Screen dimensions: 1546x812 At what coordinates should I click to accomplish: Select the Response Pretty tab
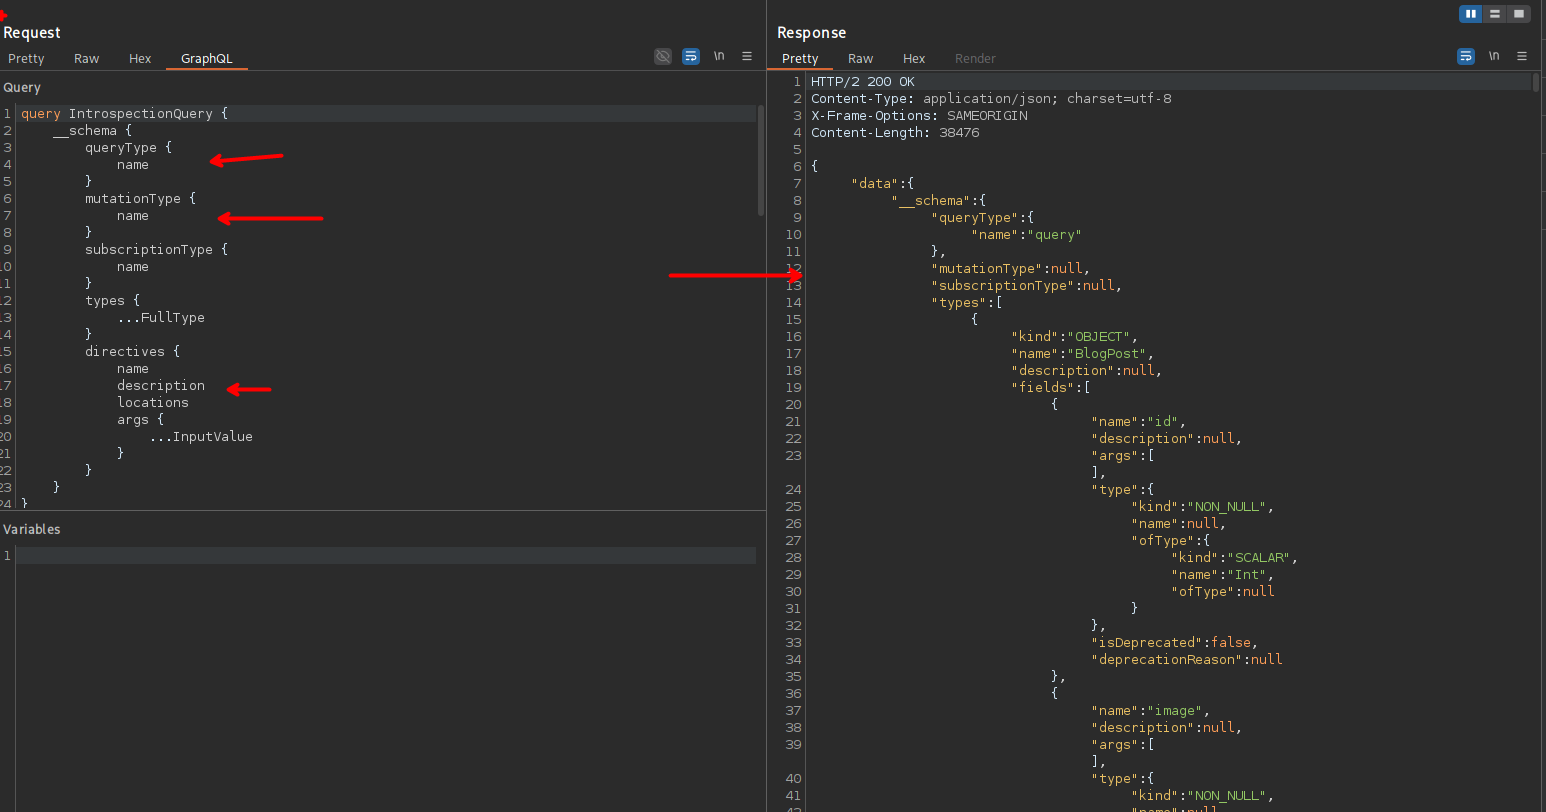click(800, 59)
